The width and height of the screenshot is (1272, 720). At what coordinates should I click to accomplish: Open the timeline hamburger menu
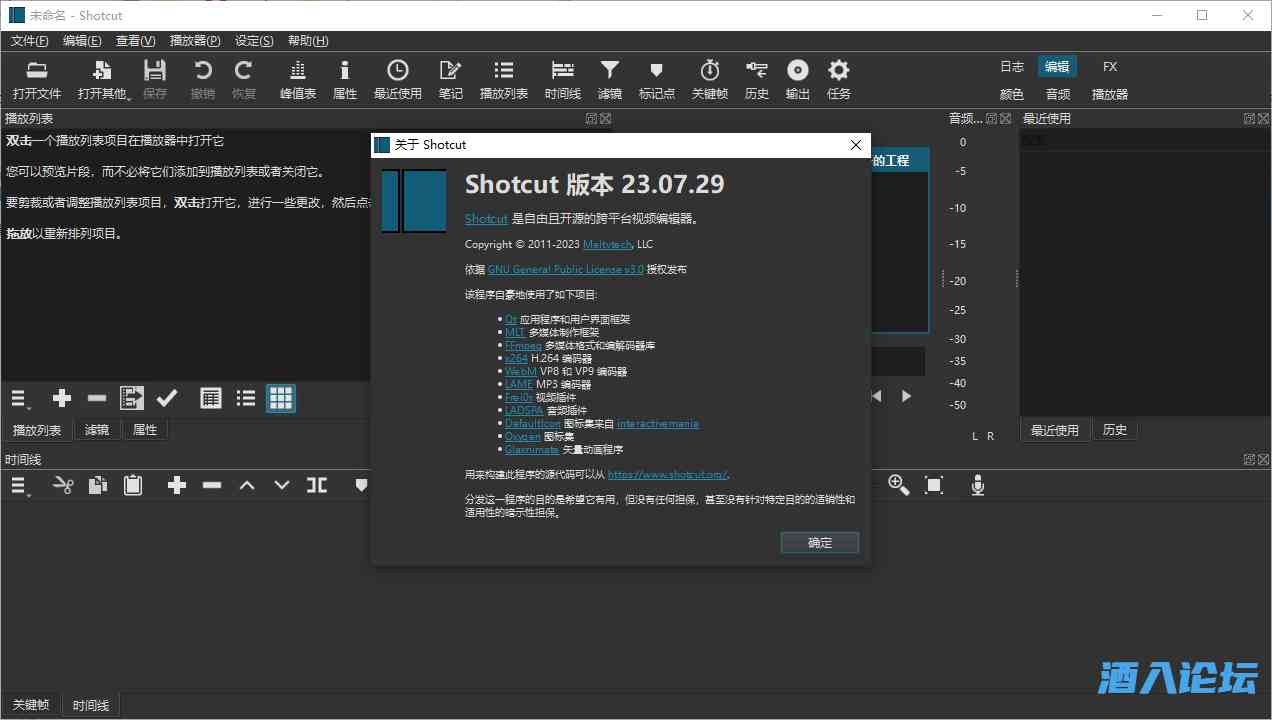19,485
